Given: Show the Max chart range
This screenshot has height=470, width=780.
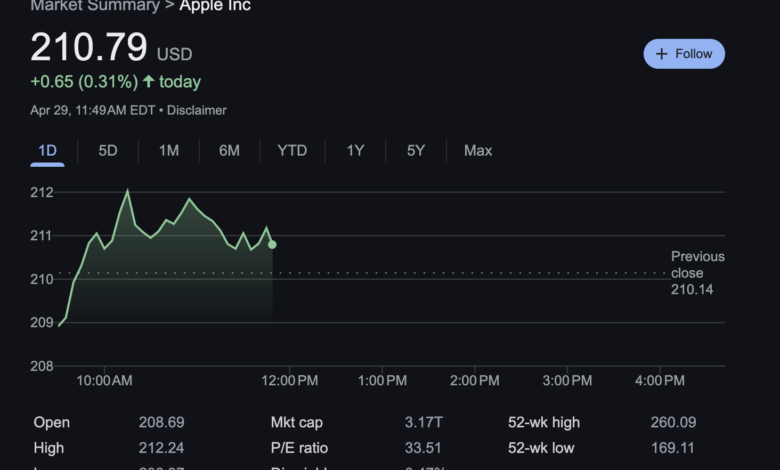Looking at the screenshot, I should 478,151.
